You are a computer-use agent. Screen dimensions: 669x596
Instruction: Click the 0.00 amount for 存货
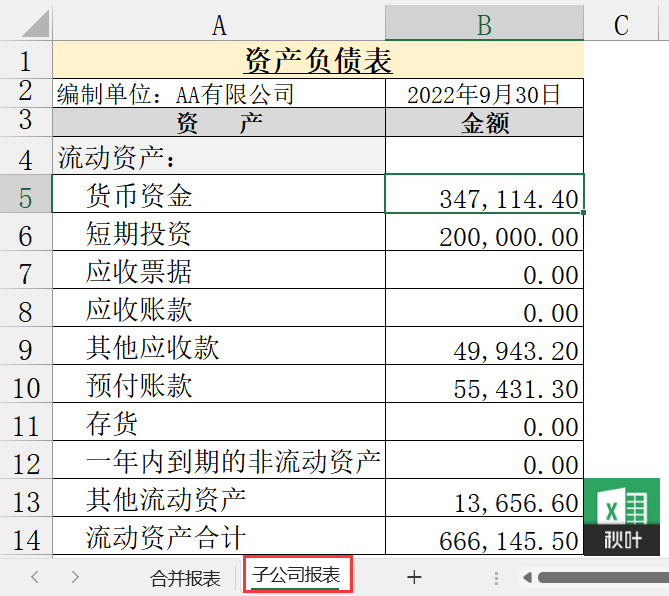[484, 422]
